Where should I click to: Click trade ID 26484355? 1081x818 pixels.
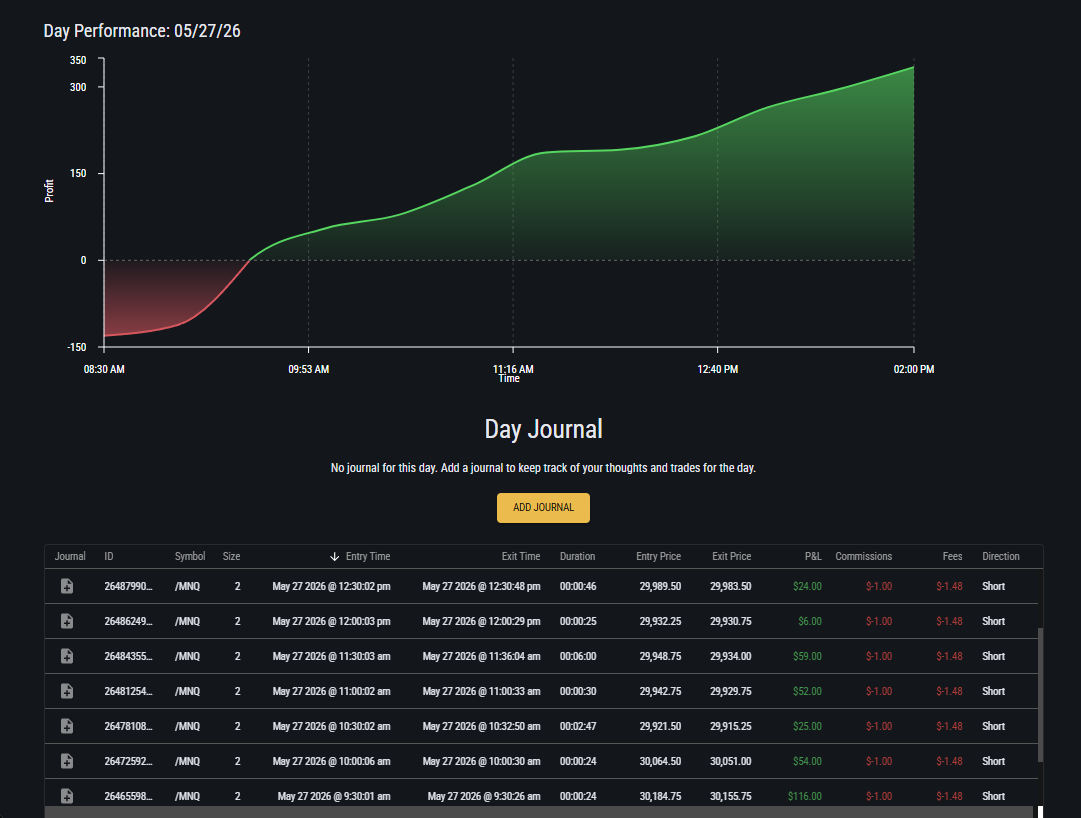click(x=128, y=656)
